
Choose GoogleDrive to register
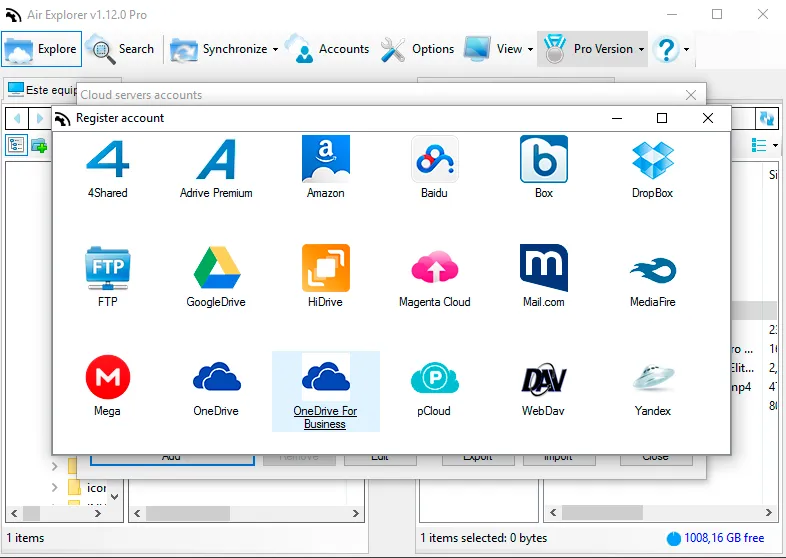click(x=216, y=277)
